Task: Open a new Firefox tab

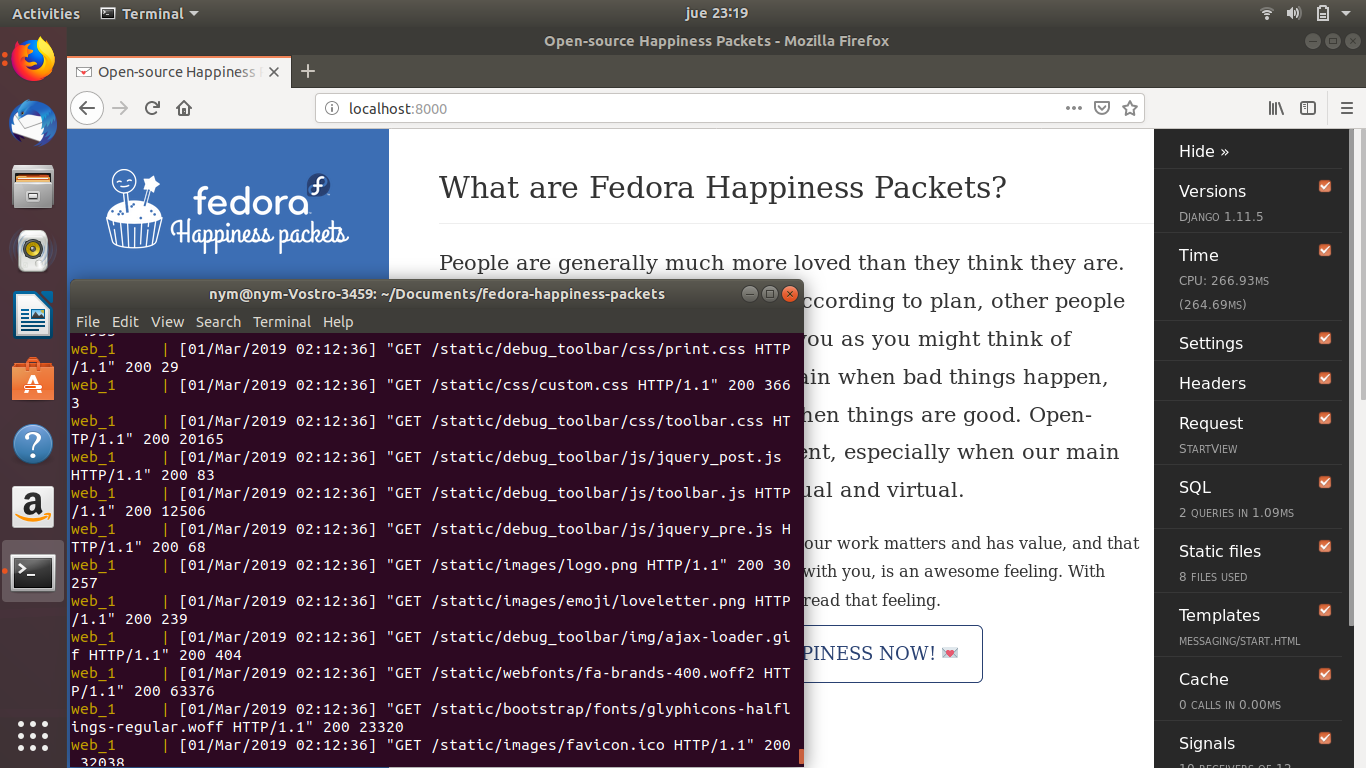Action: 308,71
